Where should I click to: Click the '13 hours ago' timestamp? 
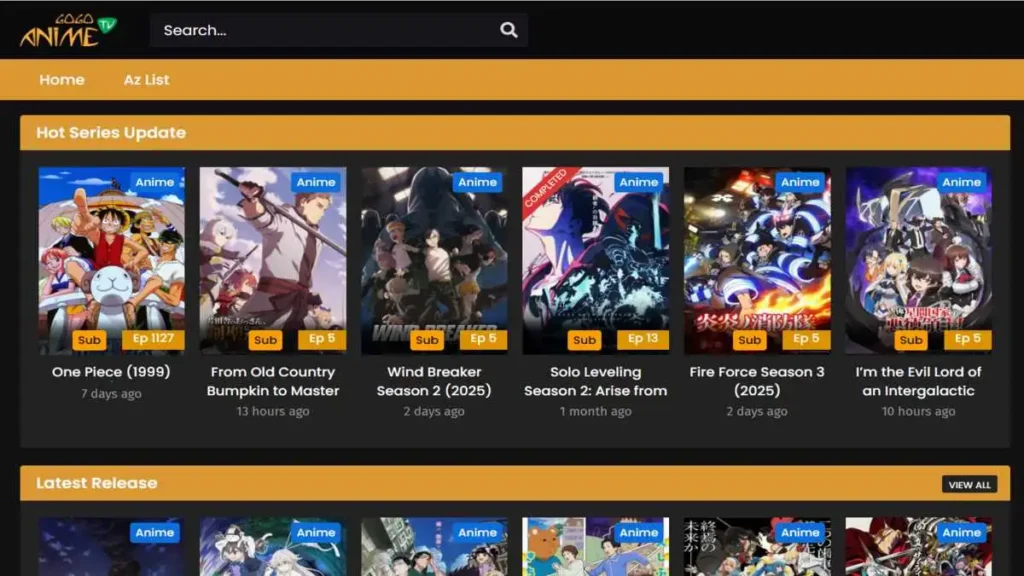(x=273, y=411)
